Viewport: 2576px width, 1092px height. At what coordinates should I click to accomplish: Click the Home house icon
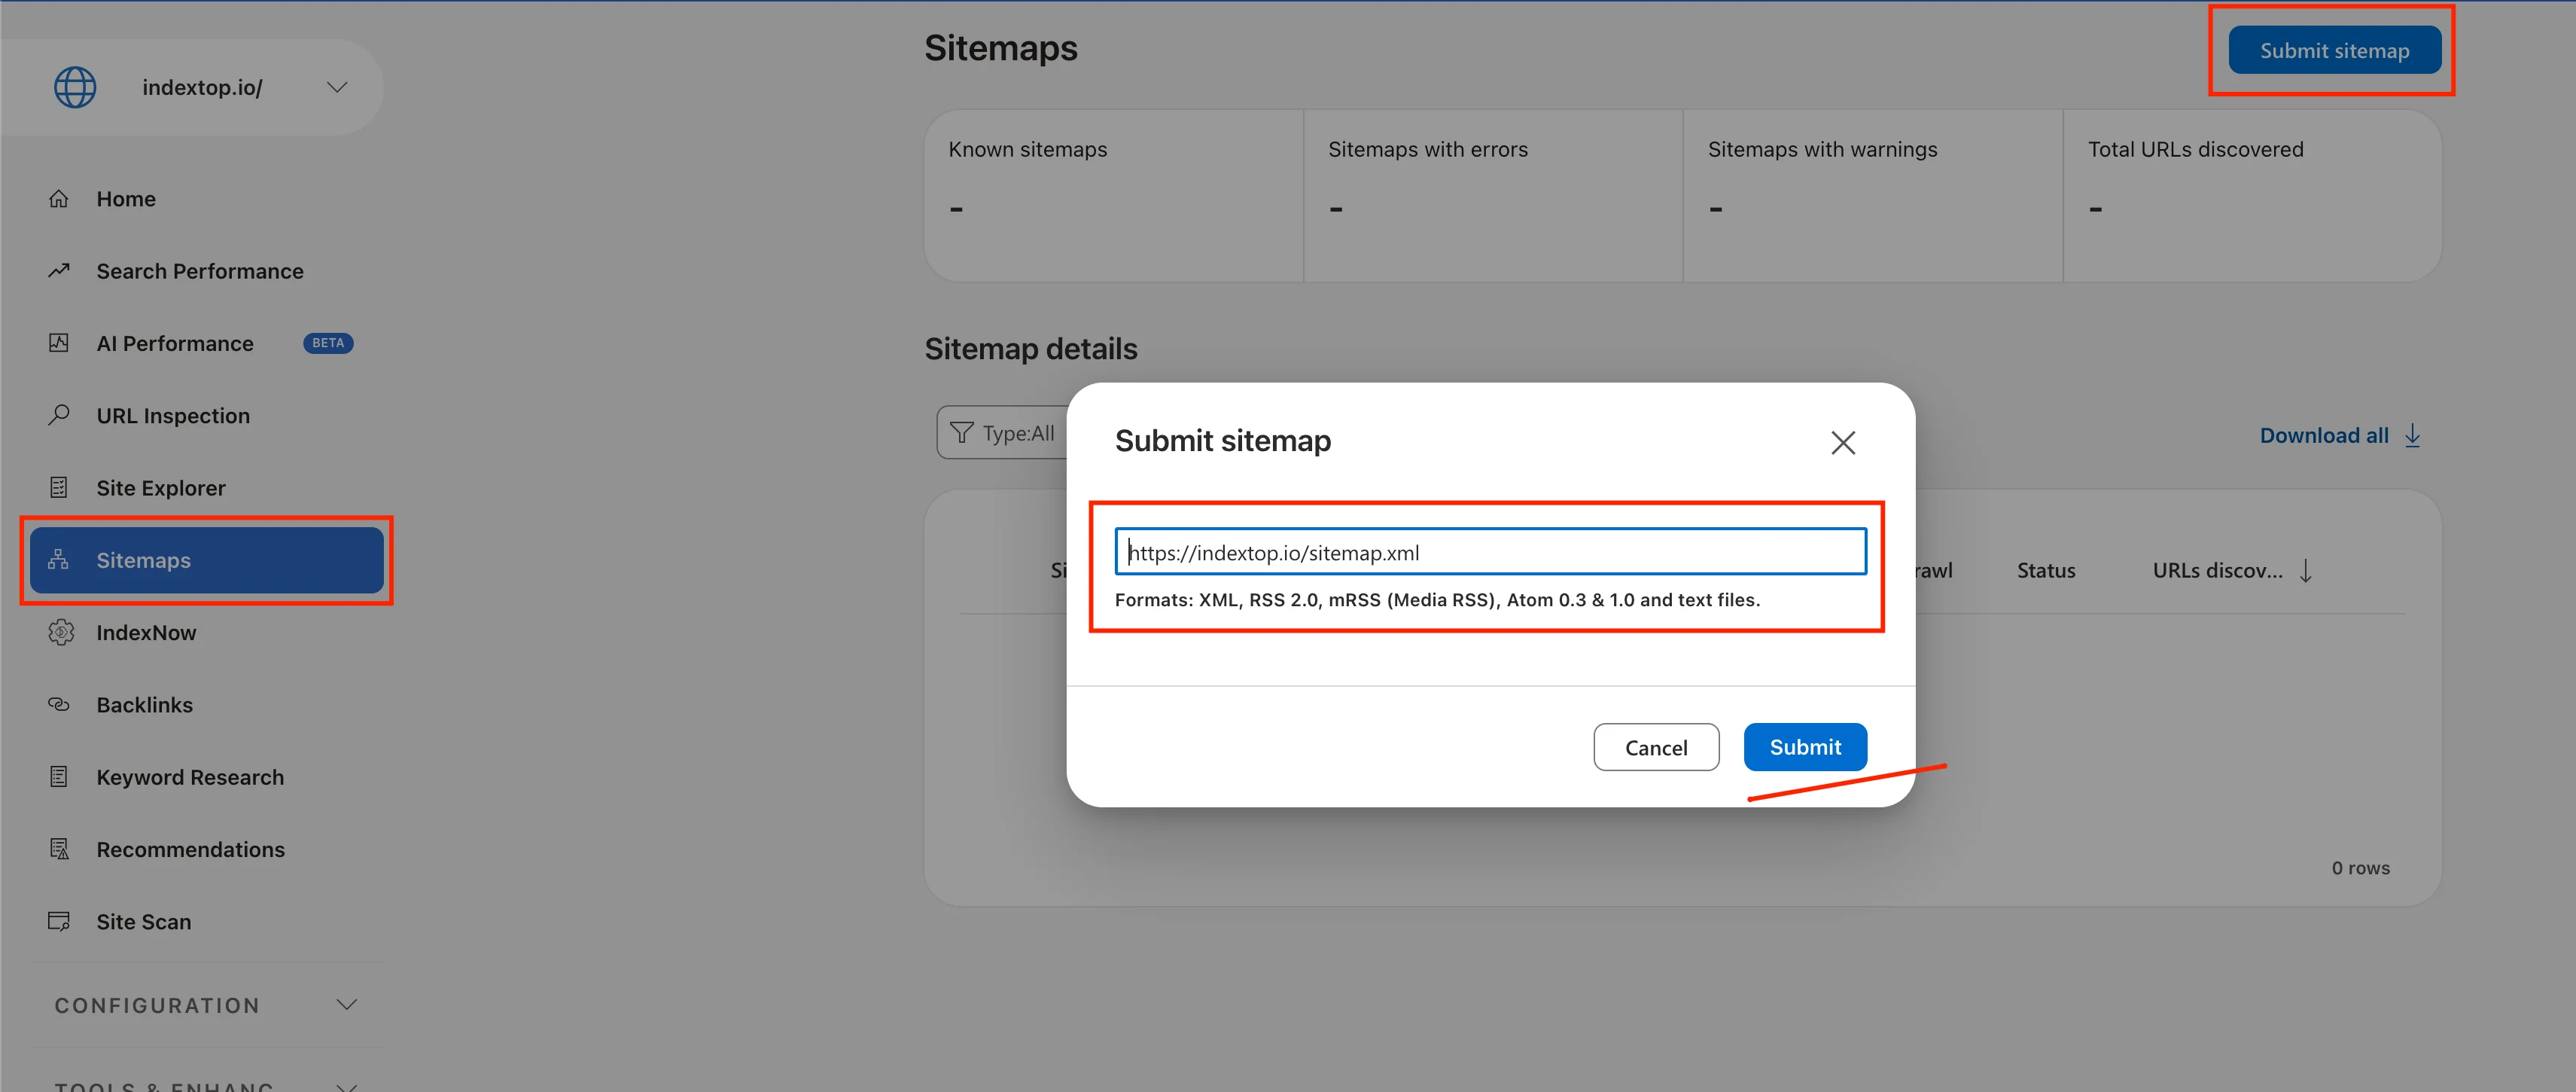click(59, 198)
